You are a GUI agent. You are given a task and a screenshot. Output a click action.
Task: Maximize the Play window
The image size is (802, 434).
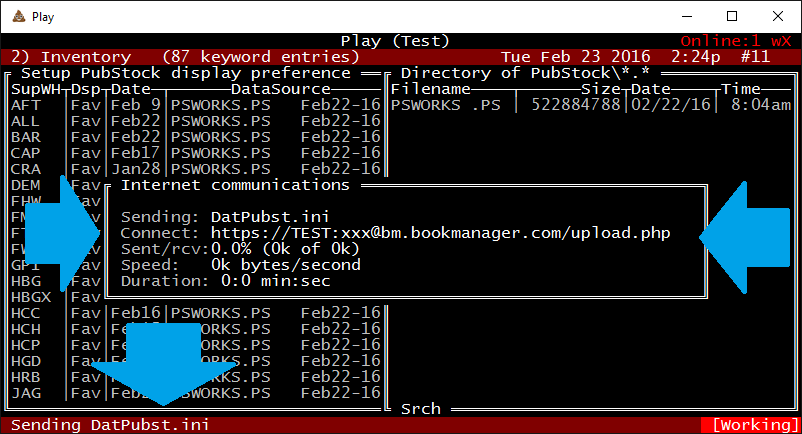[732, 16]
